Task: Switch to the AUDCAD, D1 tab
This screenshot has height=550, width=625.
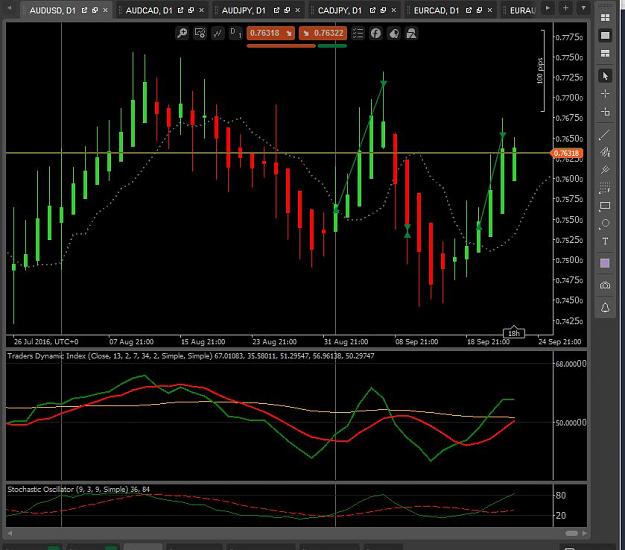Action: click(x=149, y=11)
